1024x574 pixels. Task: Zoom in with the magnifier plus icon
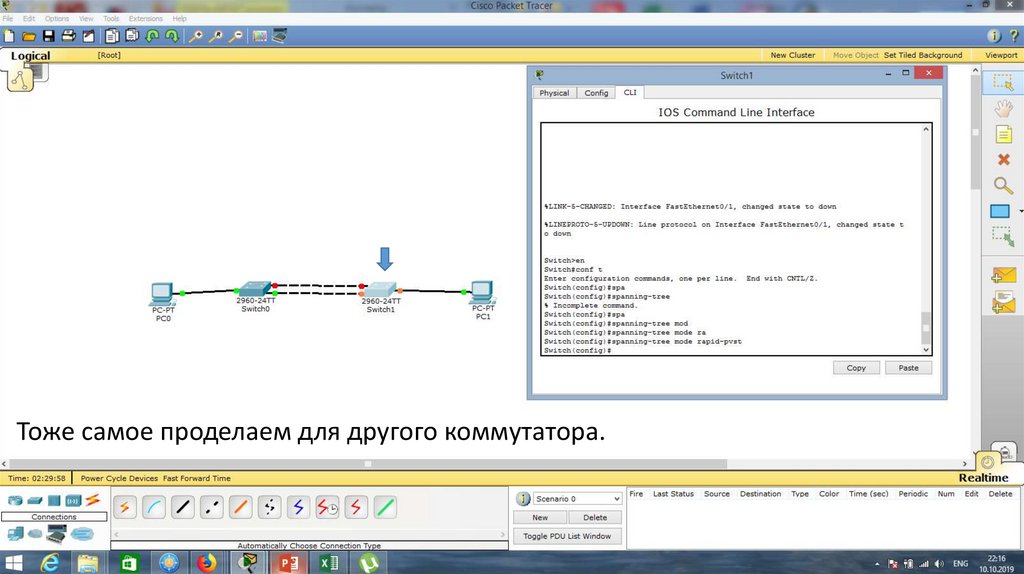196,37
